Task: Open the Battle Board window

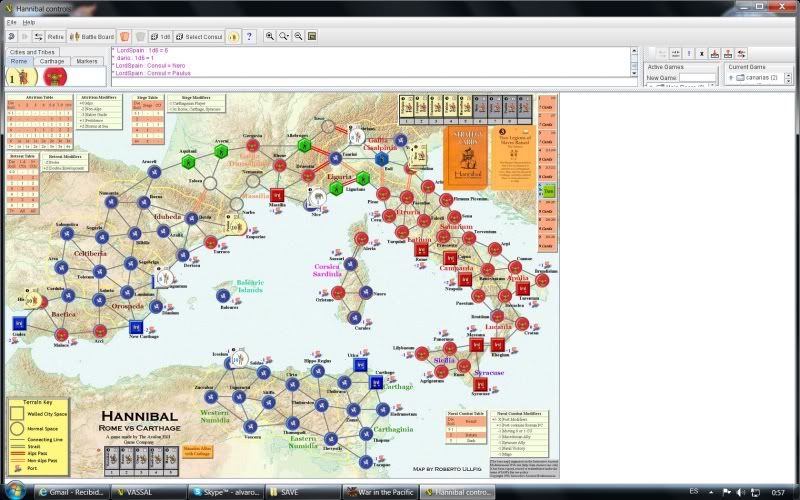Action: (x=92, y=37)
